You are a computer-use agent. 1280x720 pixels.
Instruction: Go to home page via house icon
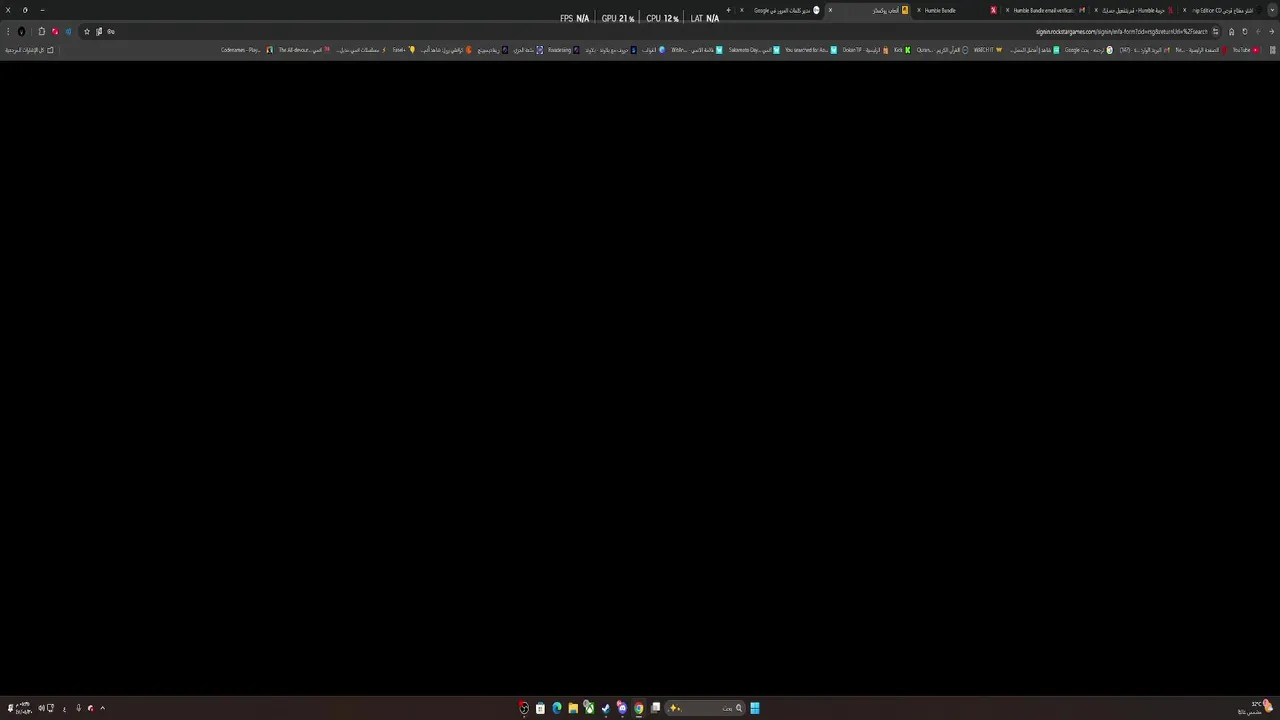click(1231, 32)
